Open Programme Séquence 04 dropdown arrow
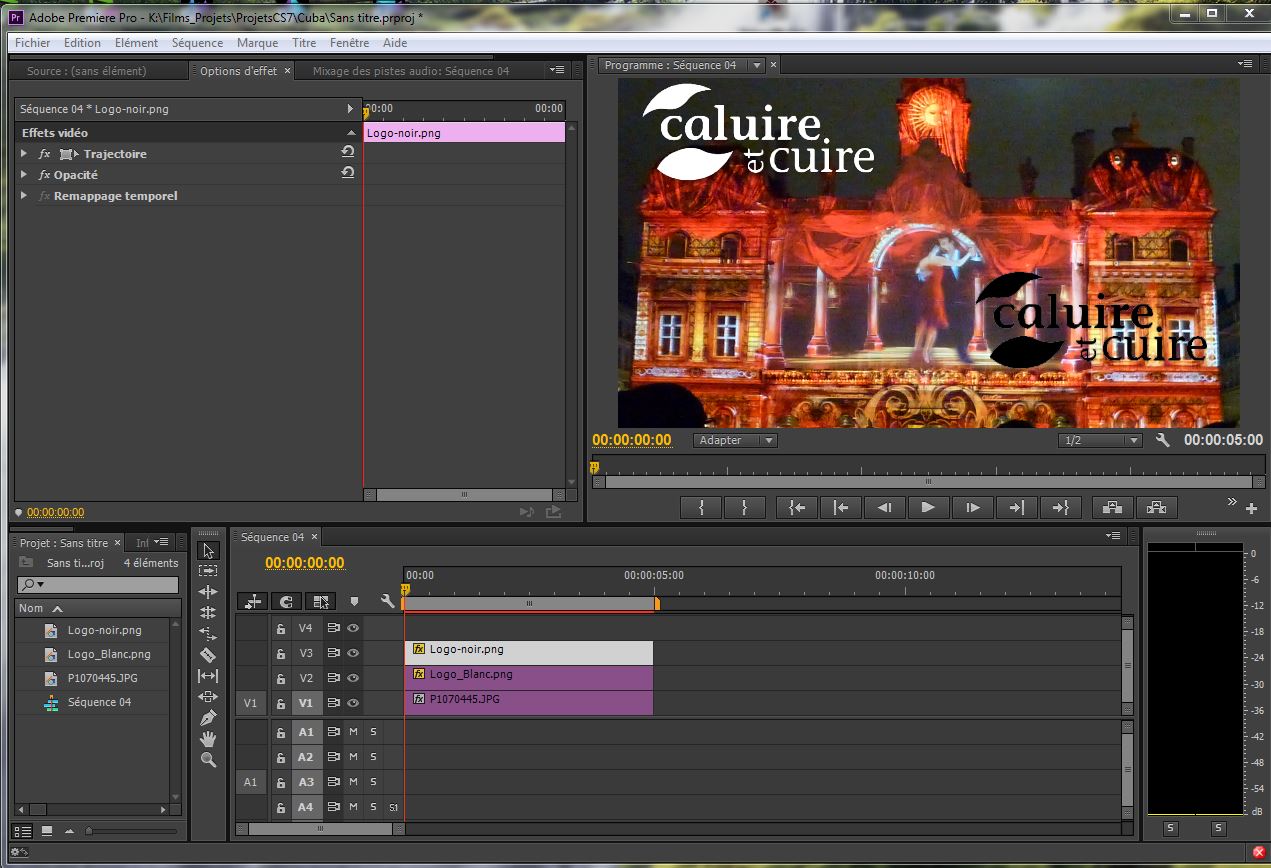Image resolution: width=1271 pixels, height=868 pixels. click(x=757, y=65)
